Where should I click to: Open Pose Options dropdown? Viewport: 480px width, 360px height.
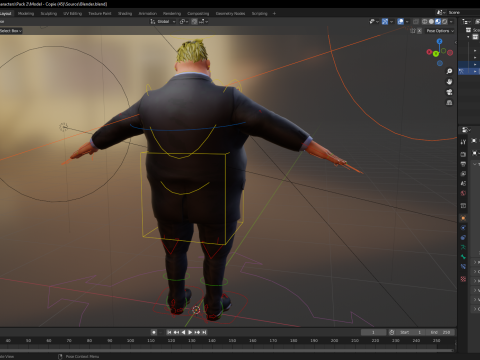coord(440,31)
